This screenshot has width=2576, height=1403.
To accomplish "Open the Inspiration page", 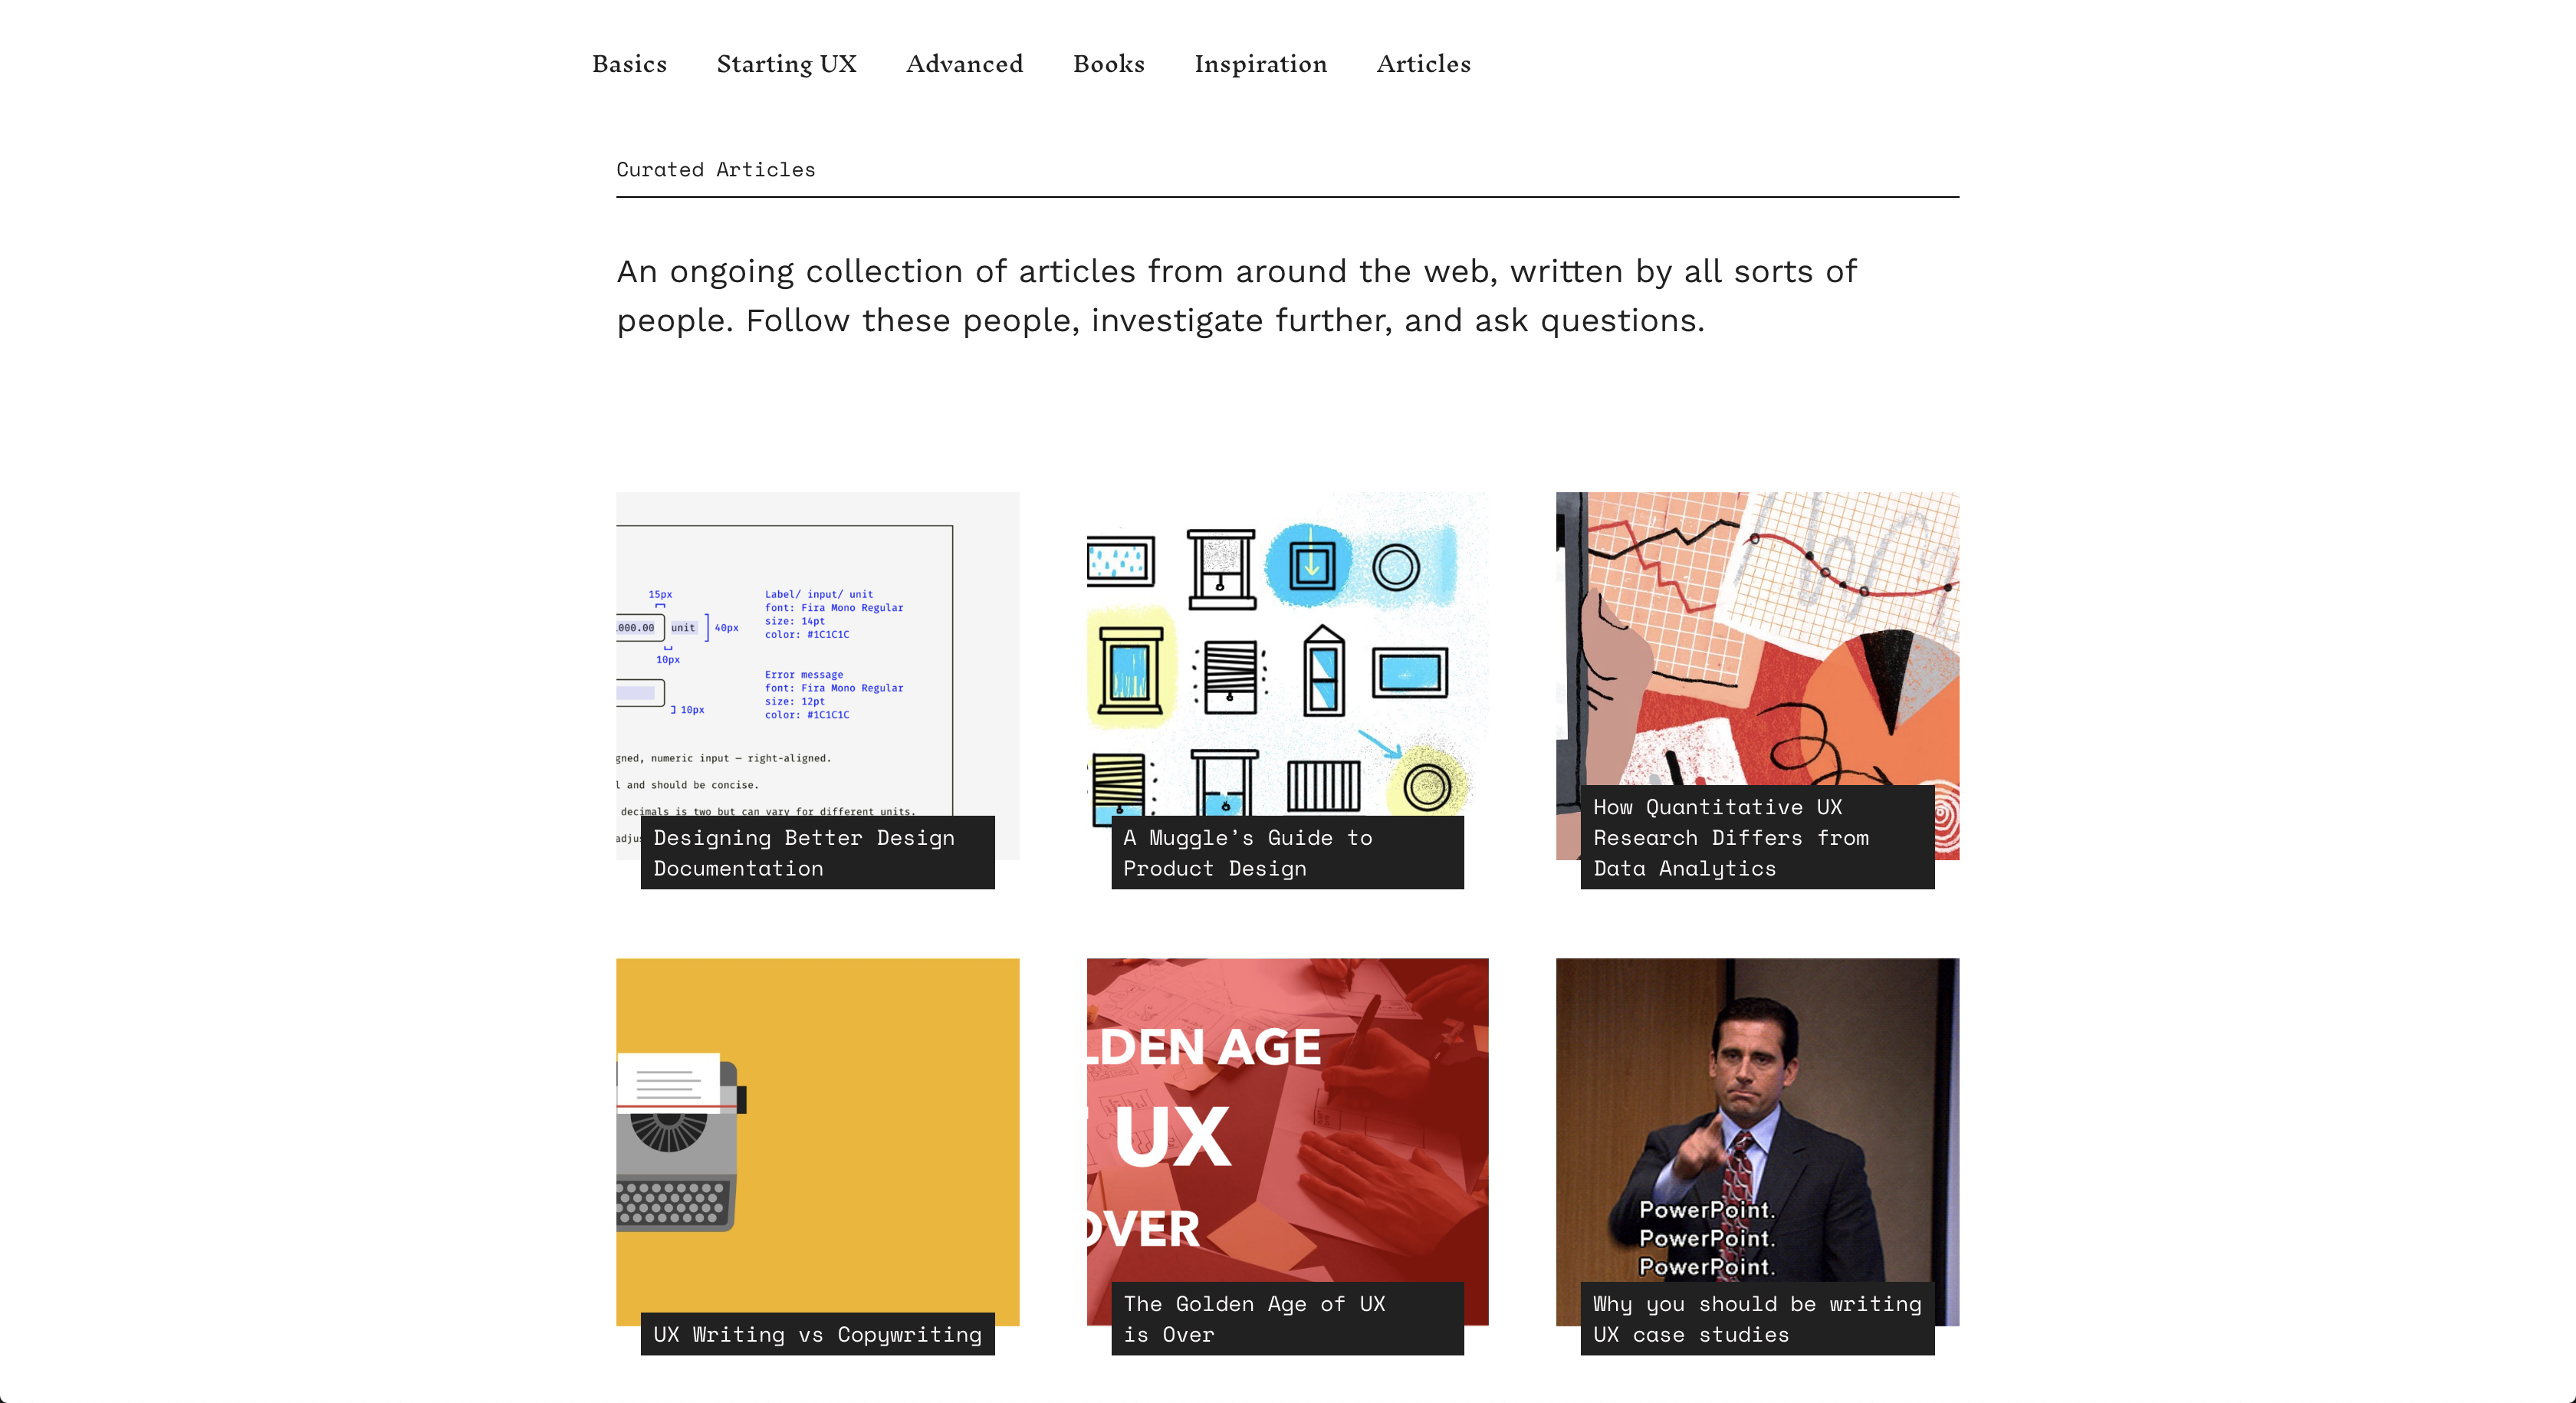I will 1260,64.
